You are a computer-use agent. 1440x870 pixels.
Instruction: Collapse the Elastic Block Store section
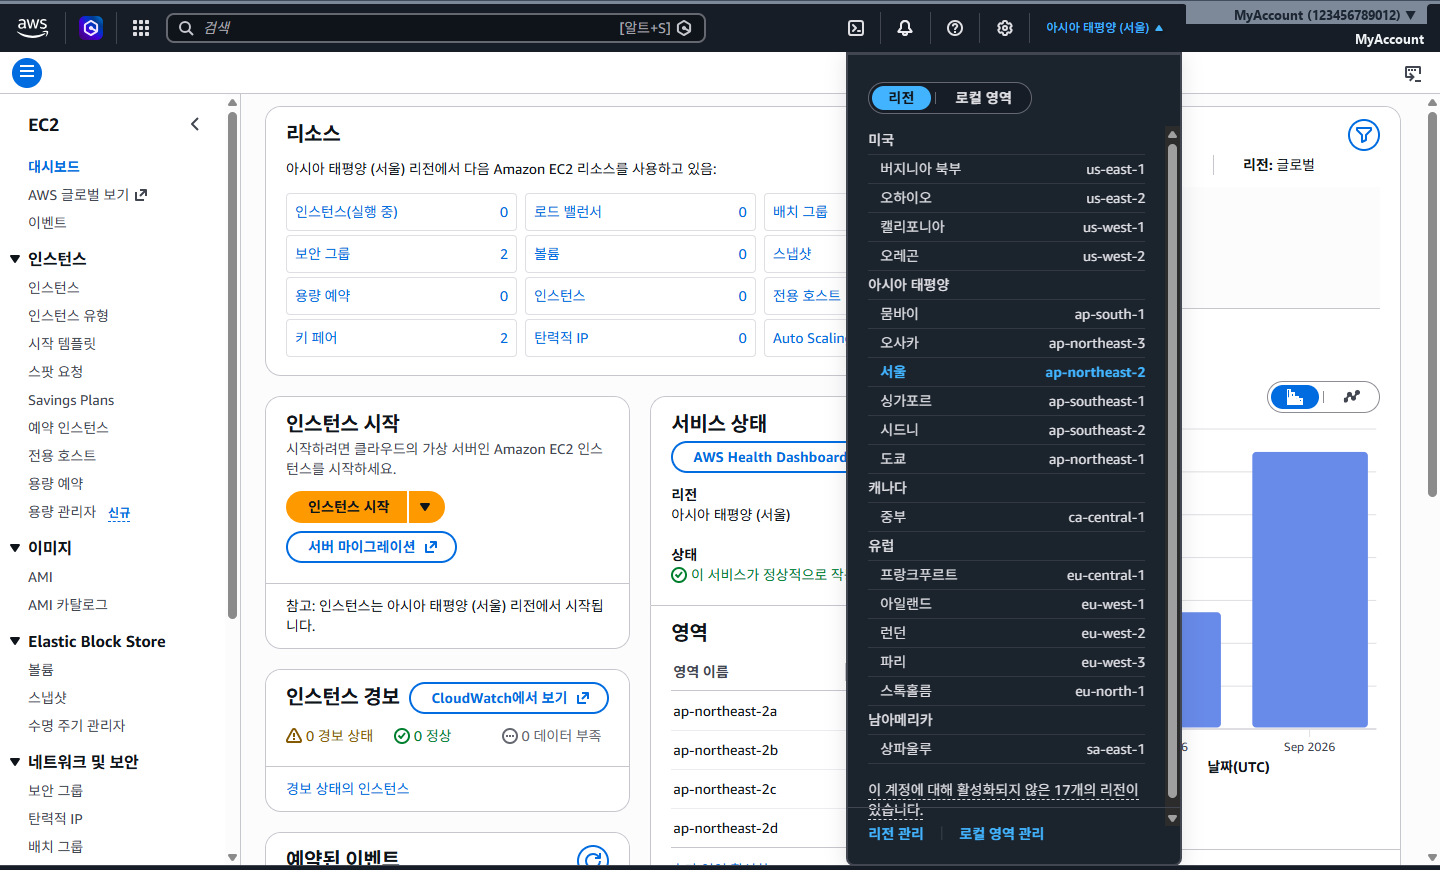click(x=15, y=642)
